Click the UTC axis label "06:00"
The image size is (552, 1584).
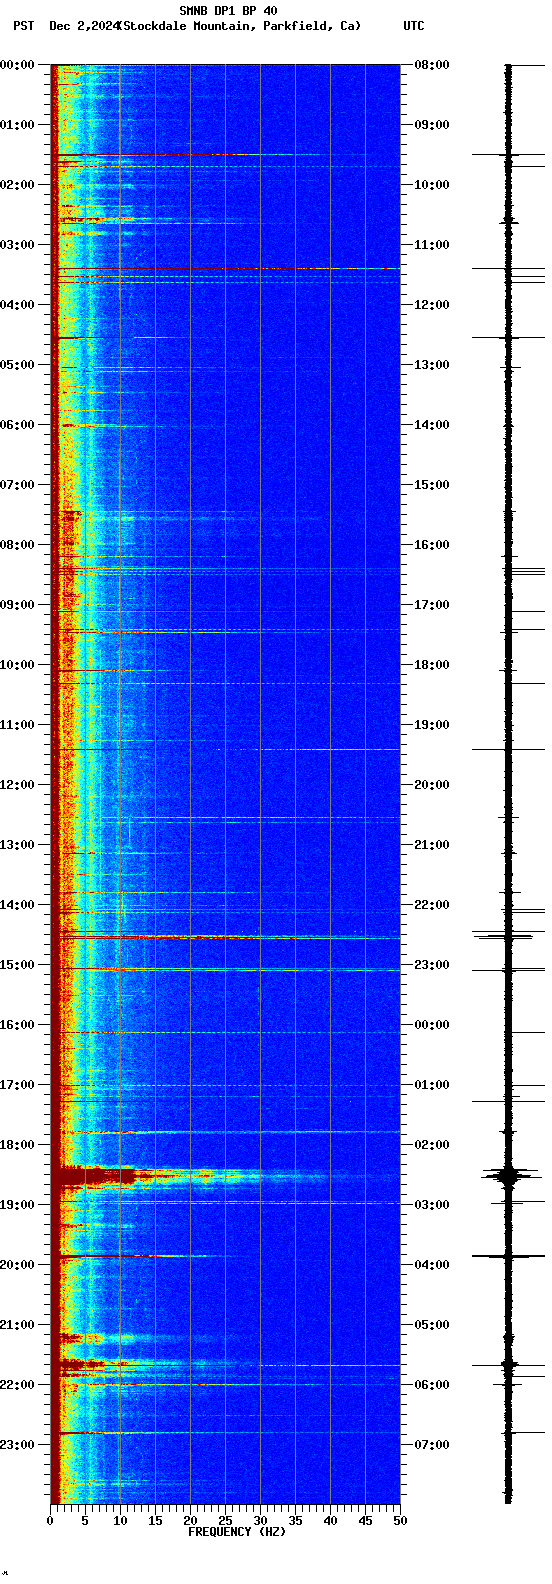click(431, 1385)
